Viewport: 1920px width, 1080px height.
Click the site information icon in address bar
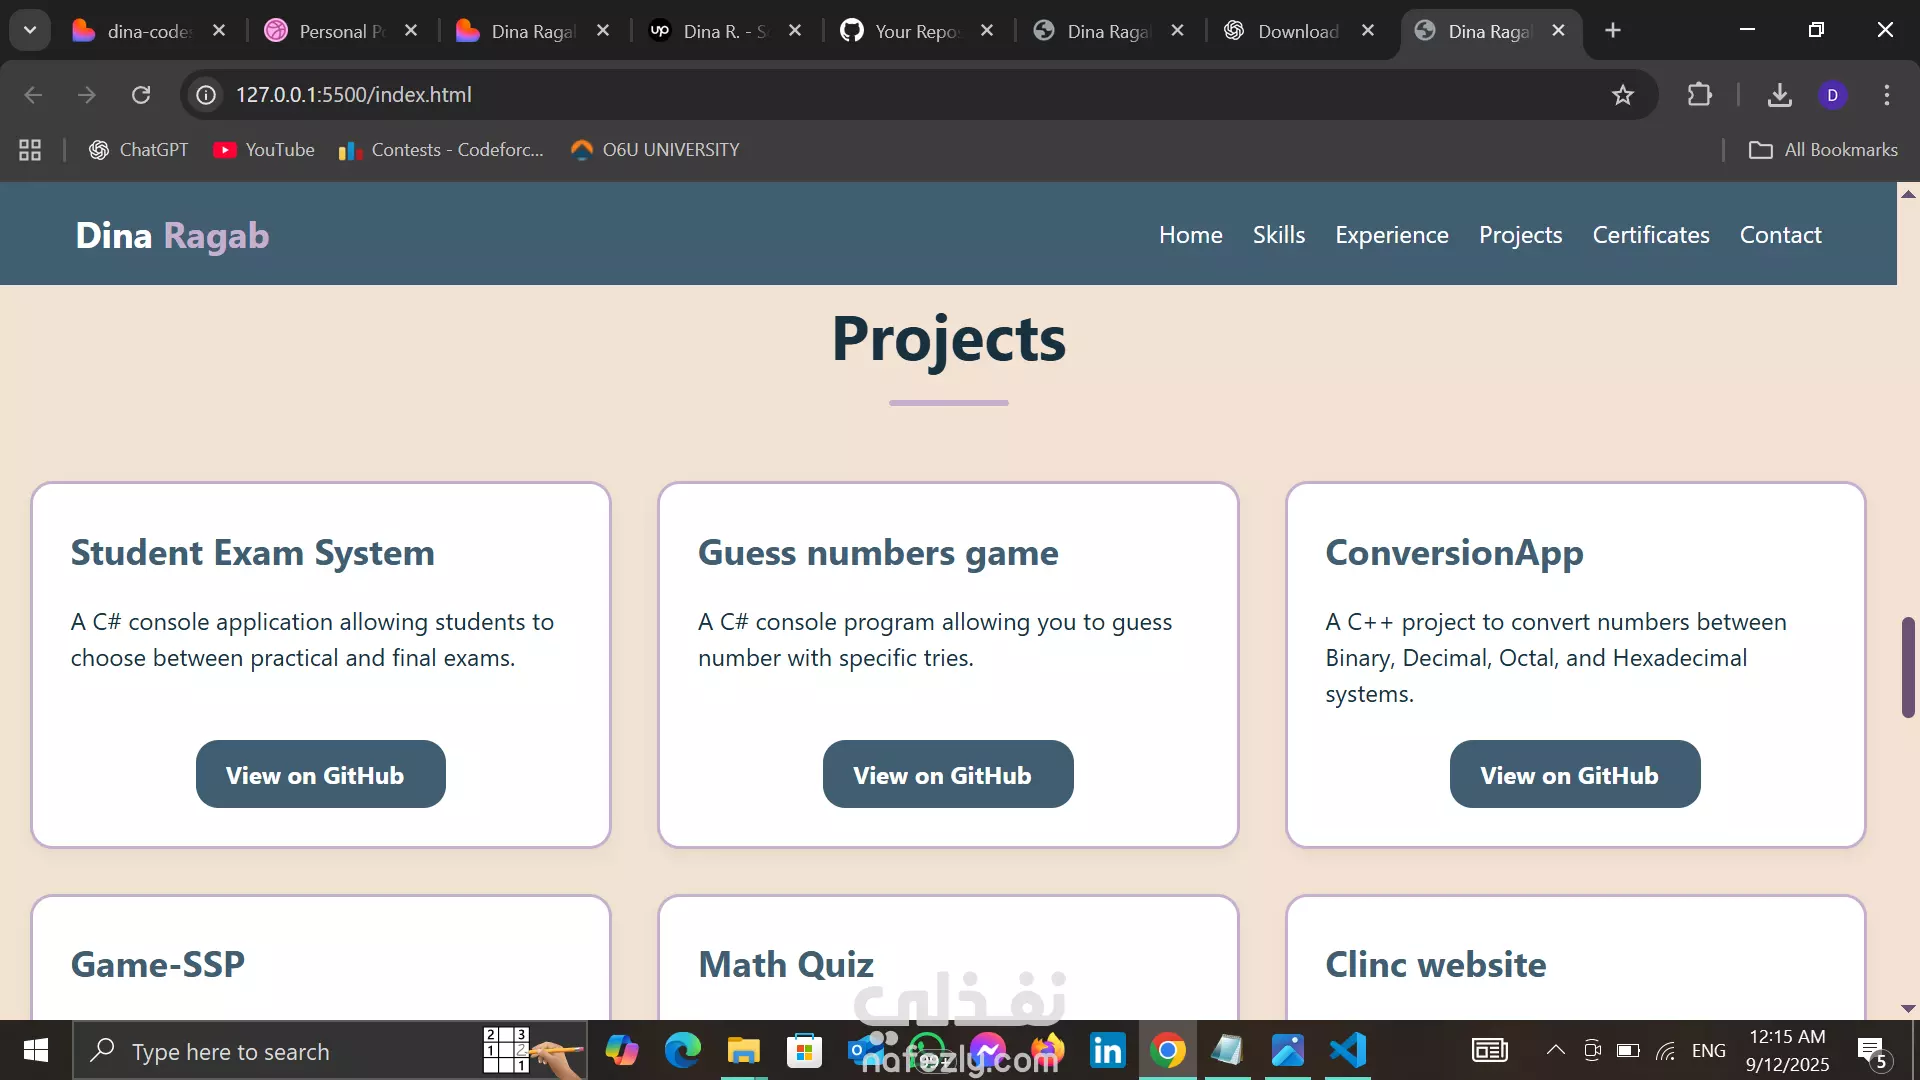pos(206,95)
